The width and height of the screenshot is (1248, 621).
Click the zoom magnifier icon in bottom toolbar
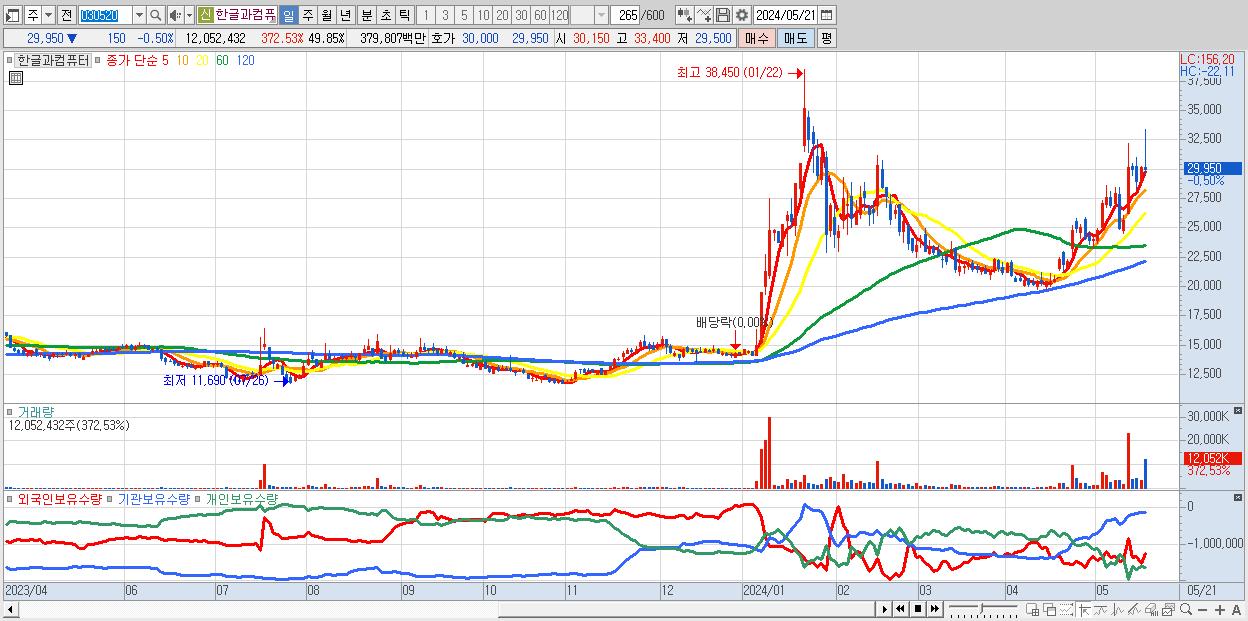[x=1186, y=609]
